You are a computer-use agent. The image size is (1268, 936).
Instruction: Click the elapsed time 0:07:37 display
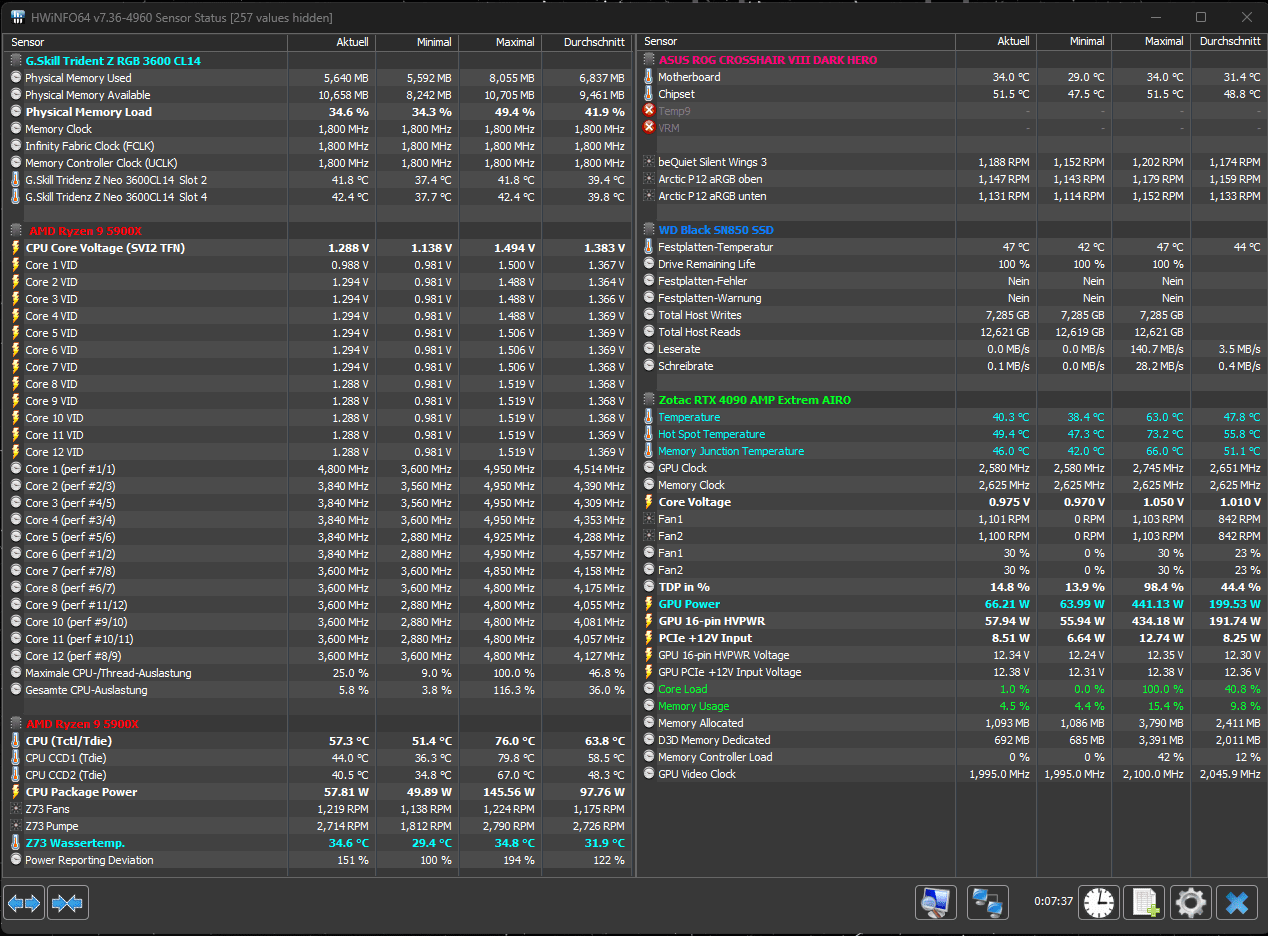click(x=1053, y=902)
